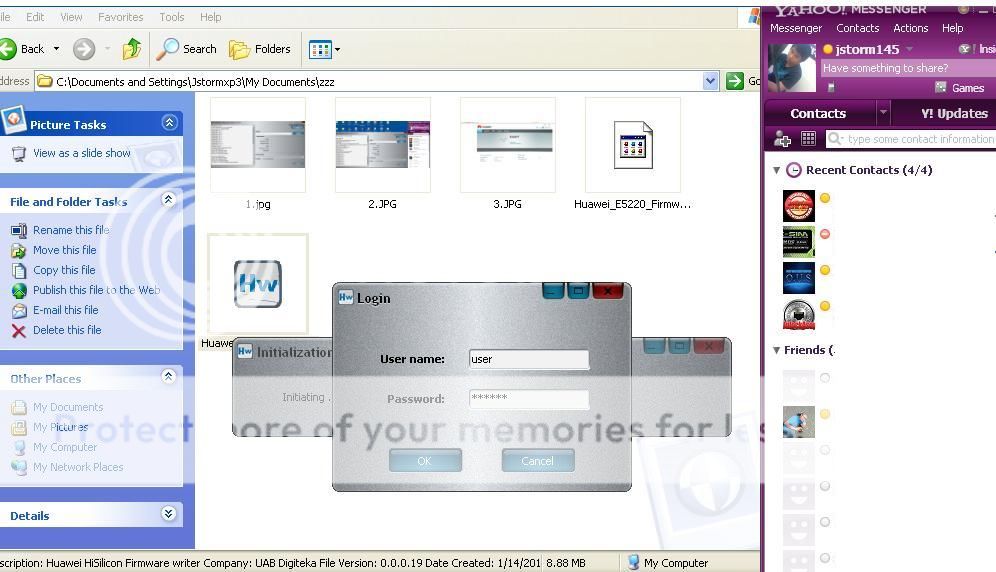
Task: Collapse the Recent Contacts group
Action: [777, 171]
